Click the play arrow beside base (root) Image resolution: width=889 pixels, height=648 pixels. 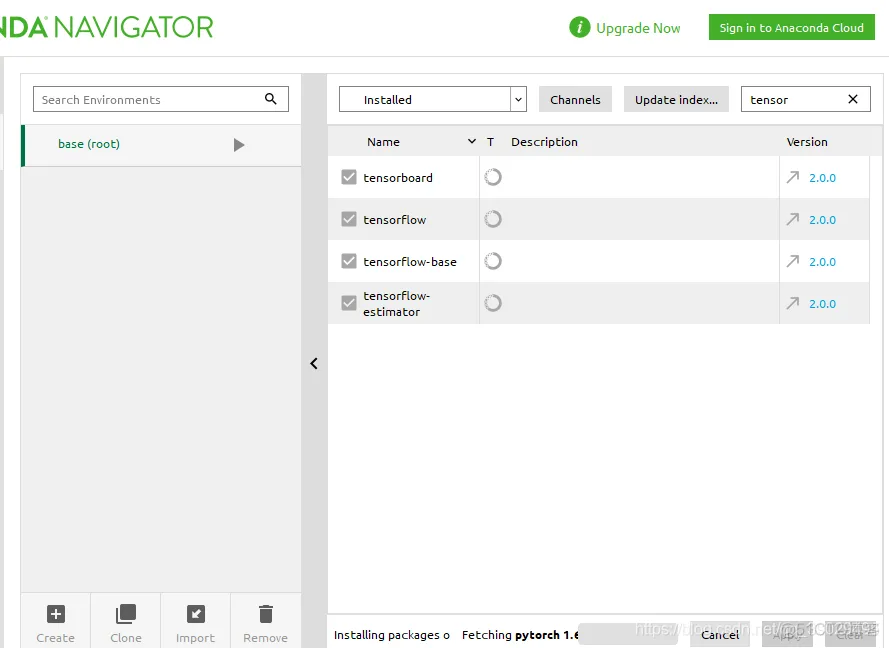tap(239, 145)
